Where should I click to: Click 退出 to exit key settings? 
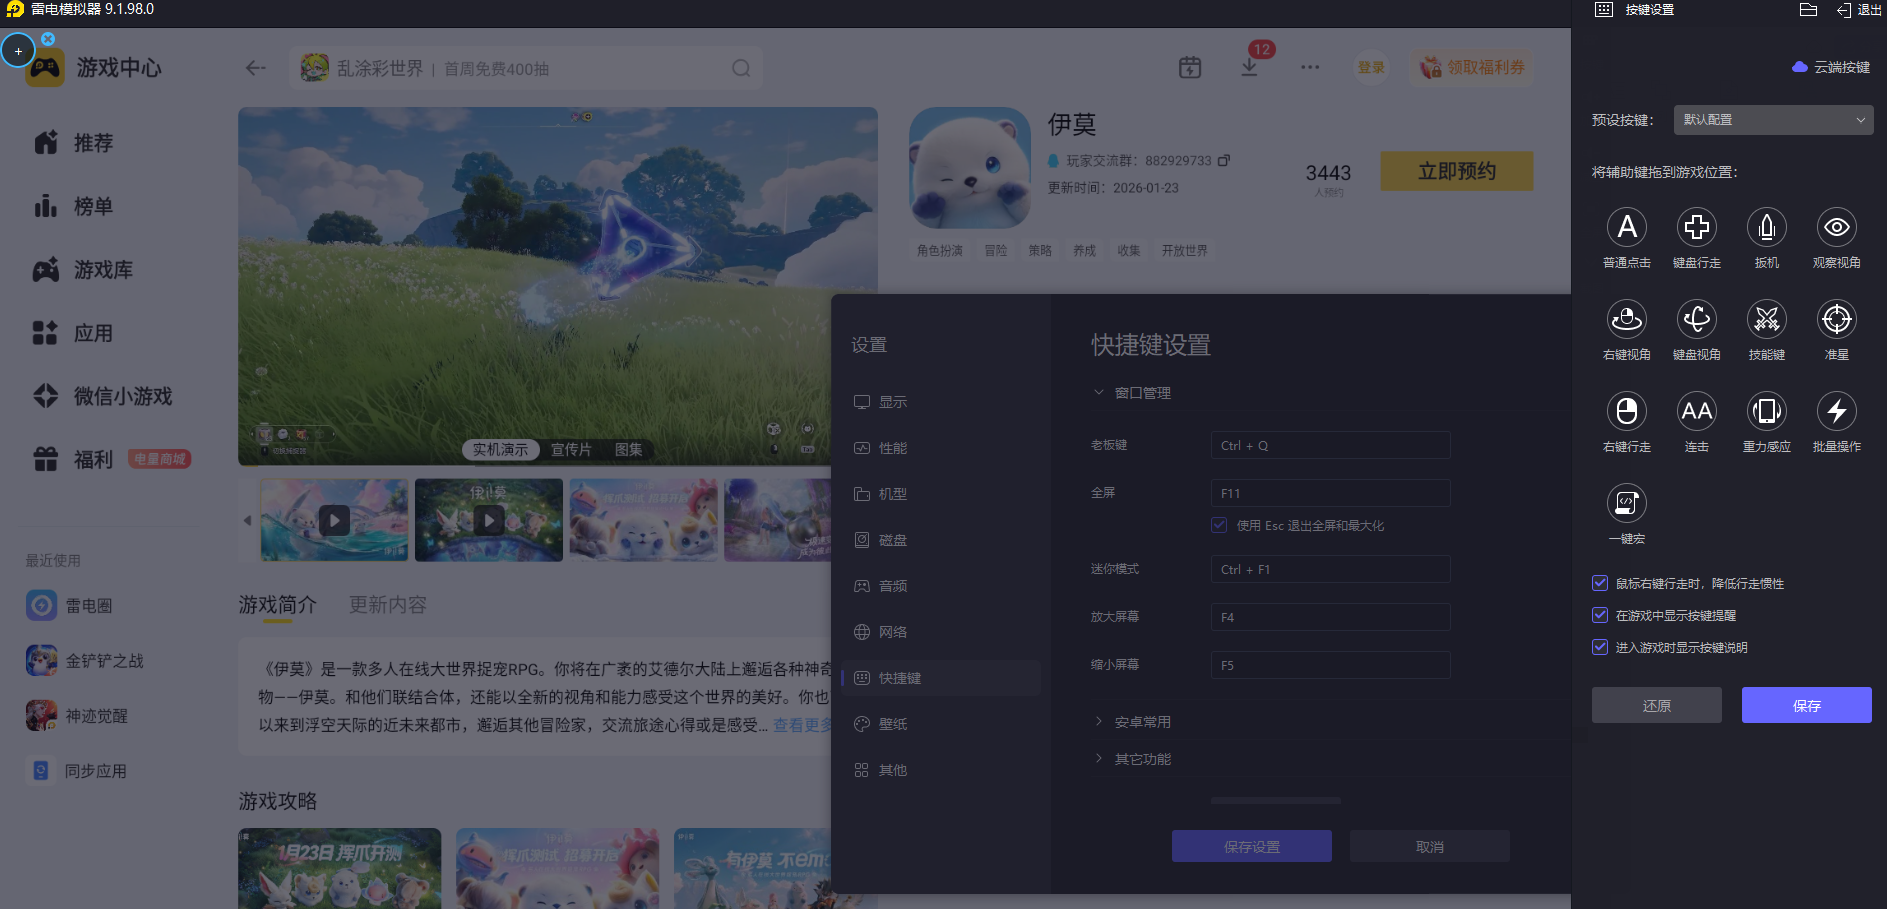click(1859, 10)
